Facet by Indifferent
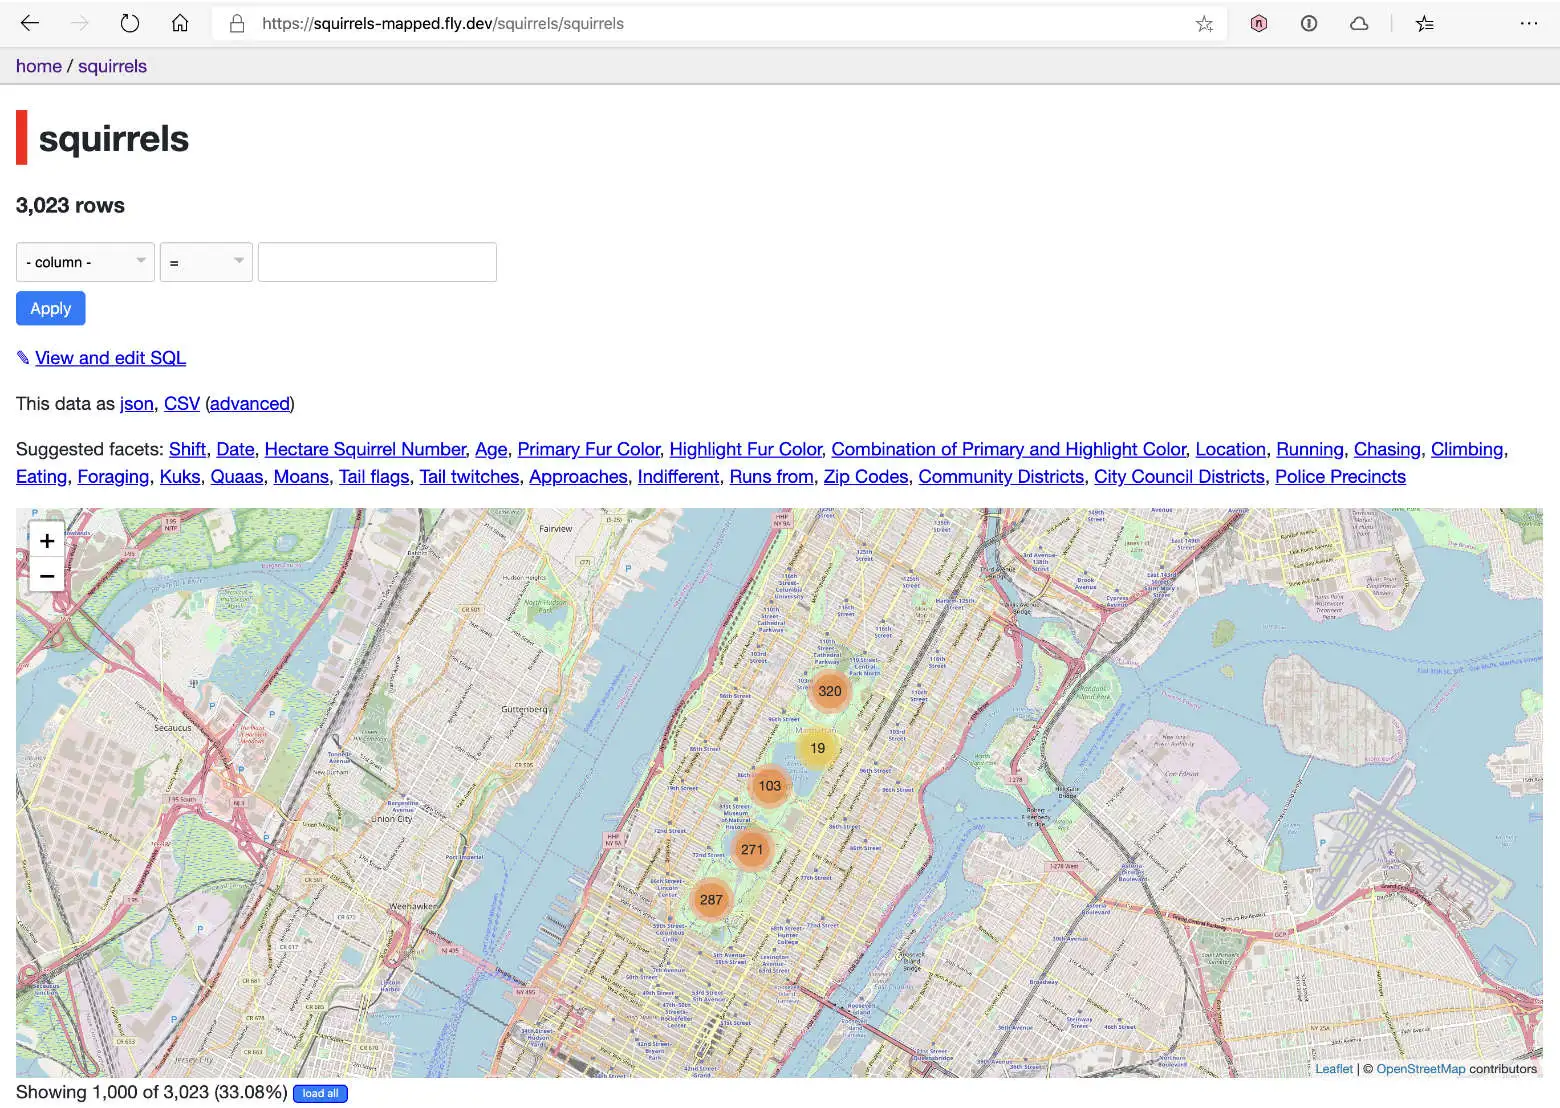 coord(679,477)
